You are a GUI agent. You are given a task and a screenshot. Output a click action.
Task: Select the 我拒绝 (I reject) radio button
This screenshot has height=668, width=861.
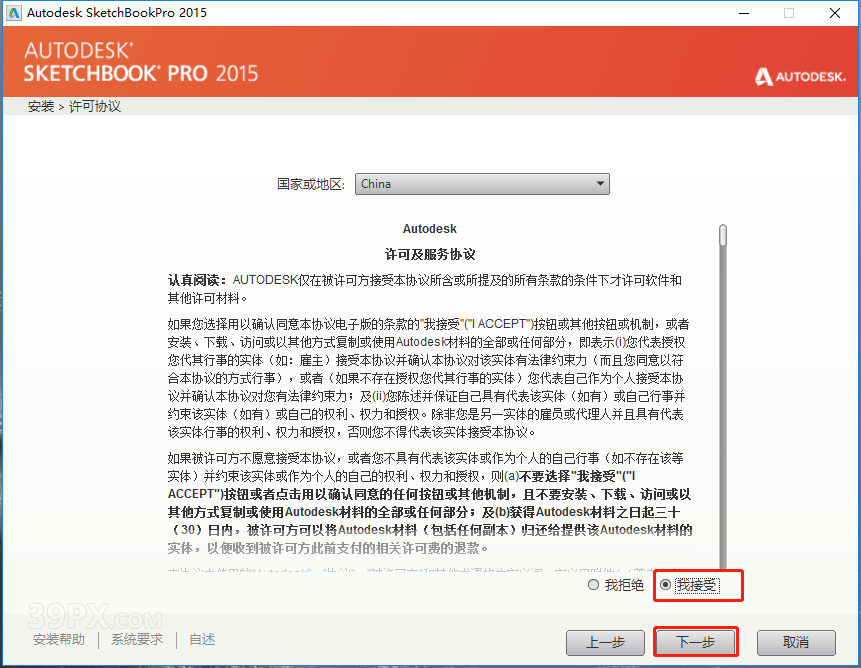pos(593,585)
